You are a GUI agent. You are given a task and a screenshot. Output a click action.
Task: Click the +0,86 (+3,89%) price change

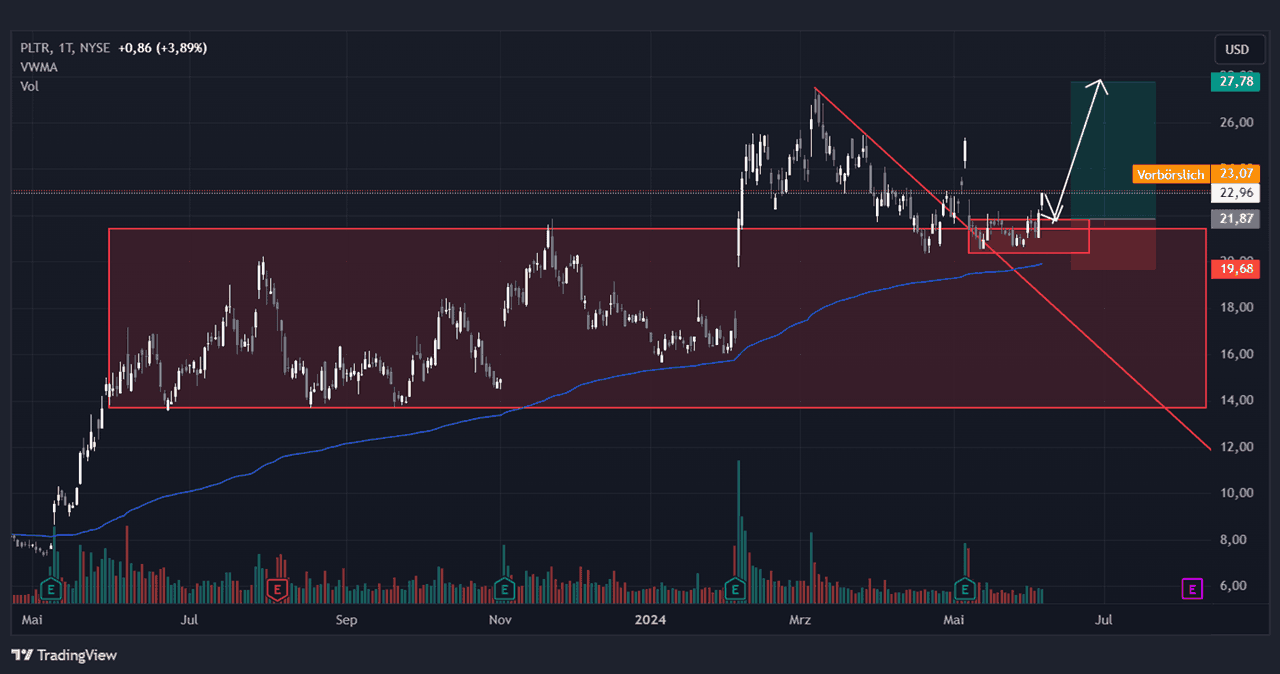click(162, 47)
